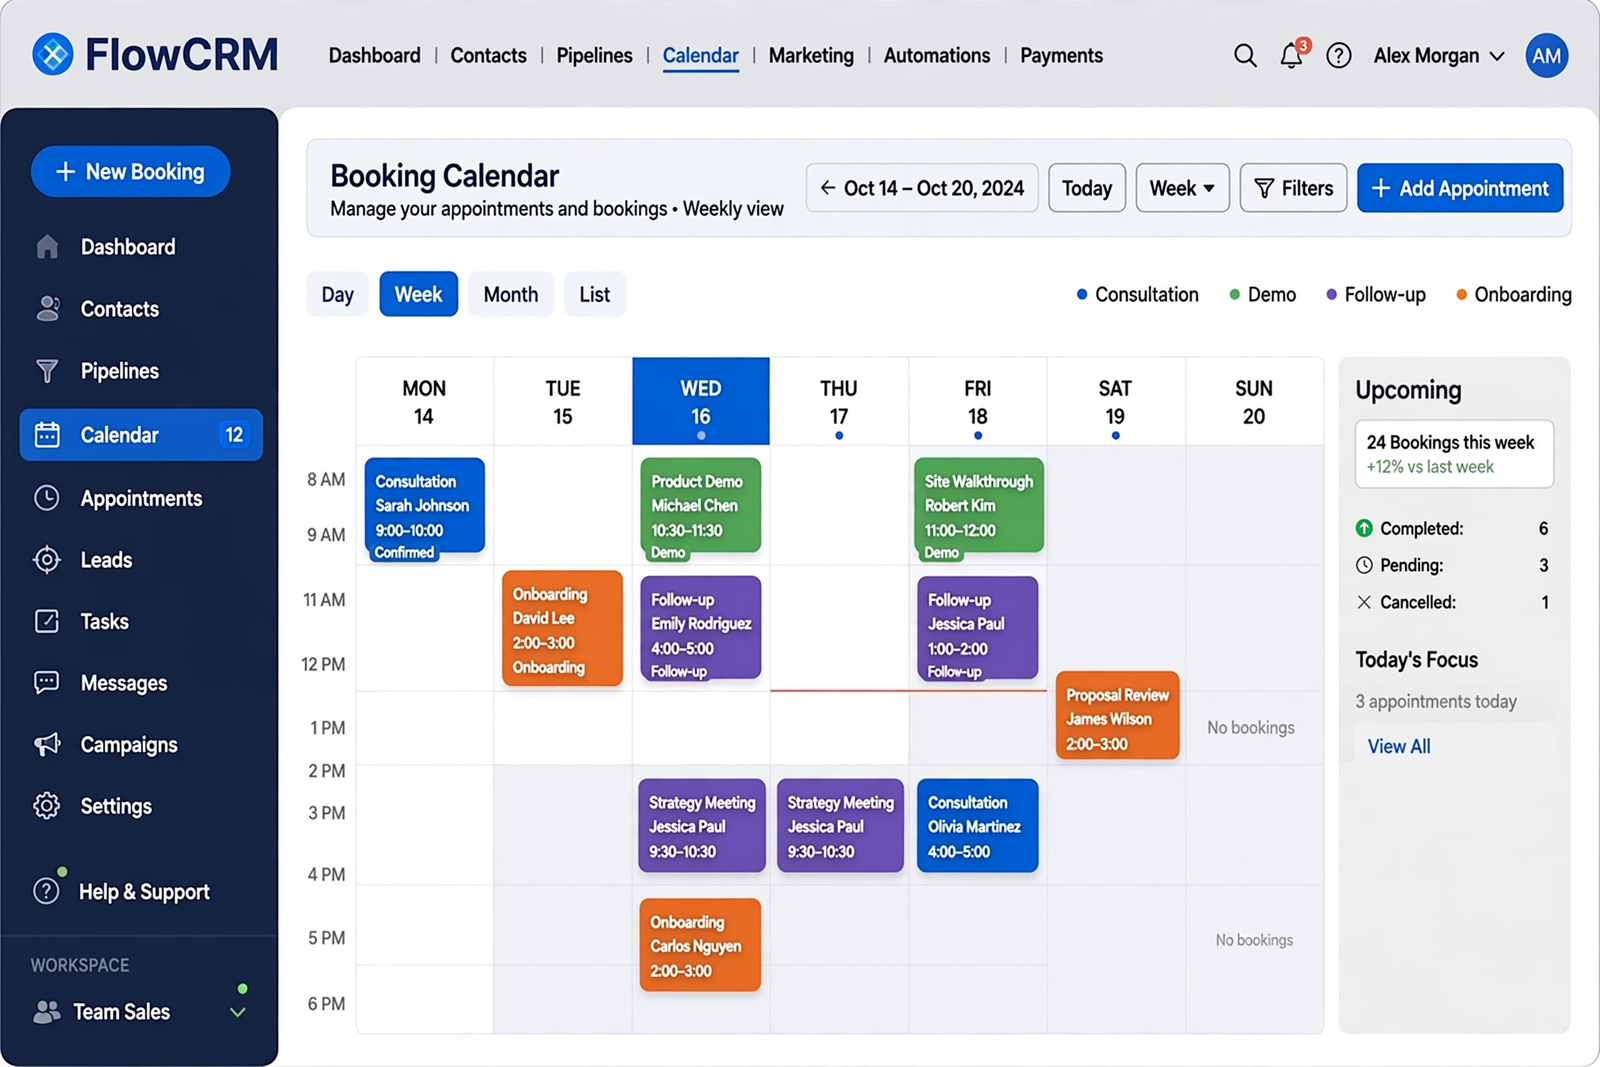Click the blue Consultation legend dot
This screenshot has height=1067, width=1600.
(1081, 295)
